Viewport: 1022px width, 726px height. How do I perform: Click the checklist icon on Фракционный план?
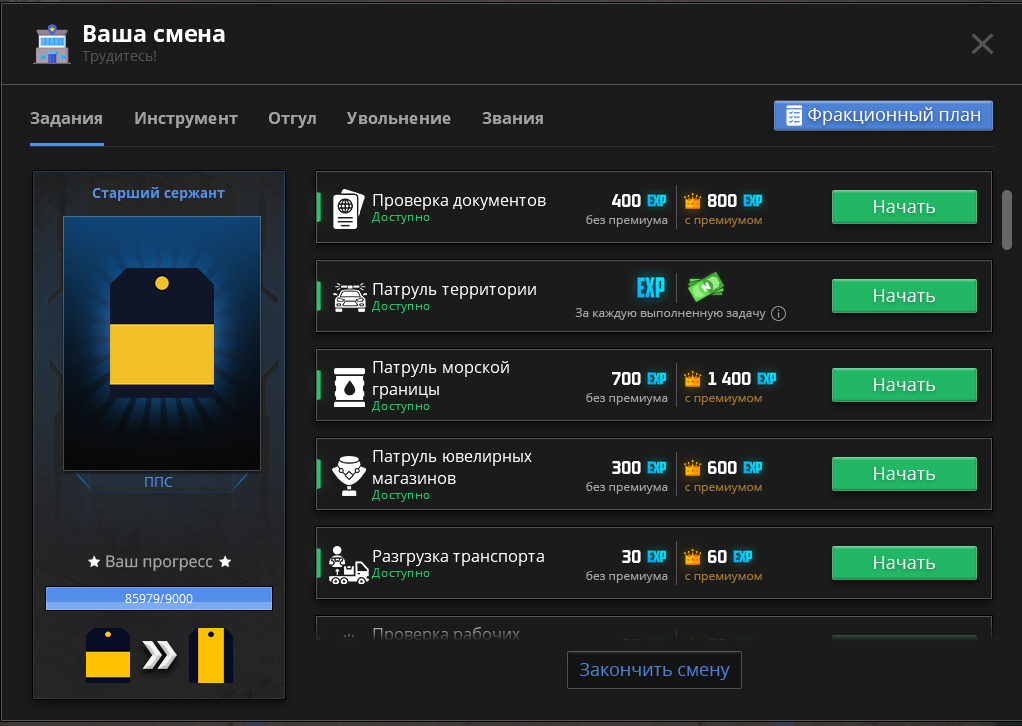click(793, 116)
